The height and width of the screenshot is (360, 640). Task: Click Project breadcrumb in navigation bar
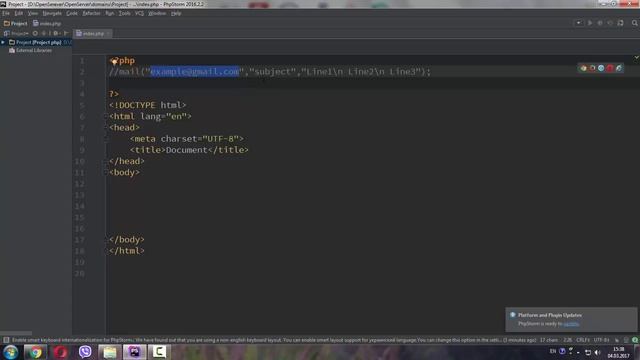click(16, 23)
